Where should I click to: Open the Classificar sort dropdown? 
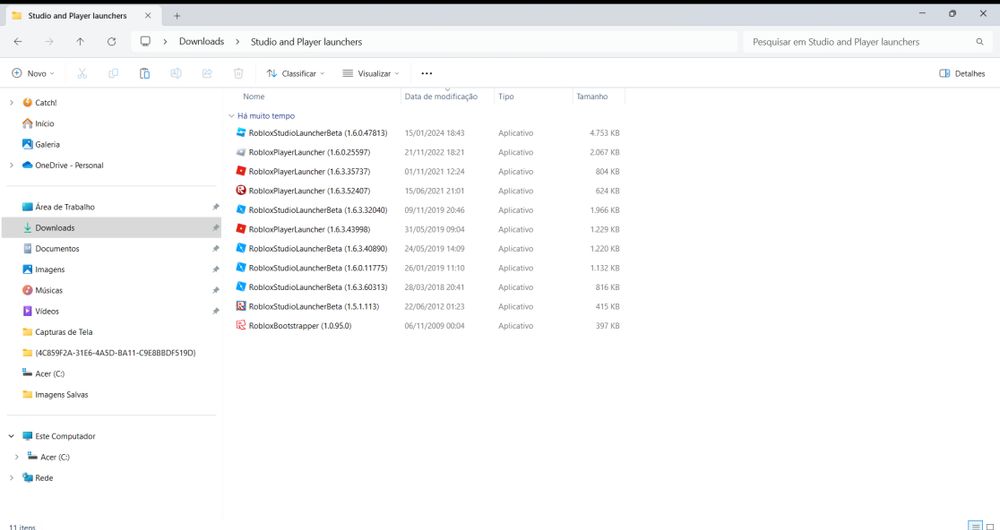[295, 73]
